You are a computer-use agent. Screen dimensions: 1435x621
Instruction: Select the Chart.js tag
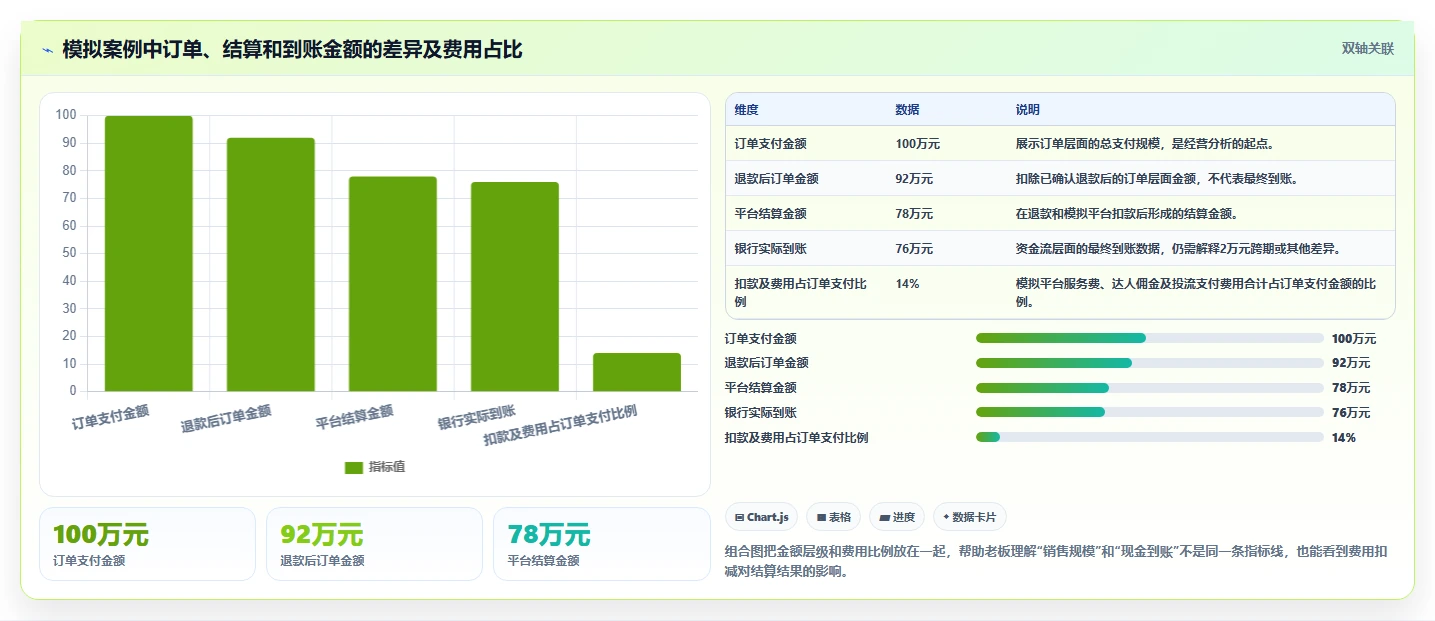(x=762, y=517)
